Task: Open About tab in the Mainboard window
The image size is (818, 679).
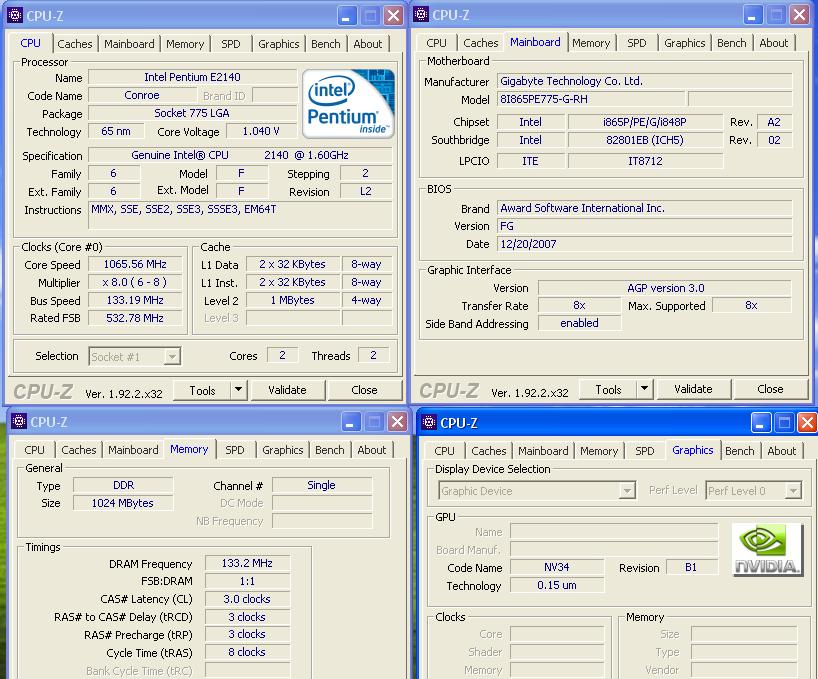Action: pos(773,43)
